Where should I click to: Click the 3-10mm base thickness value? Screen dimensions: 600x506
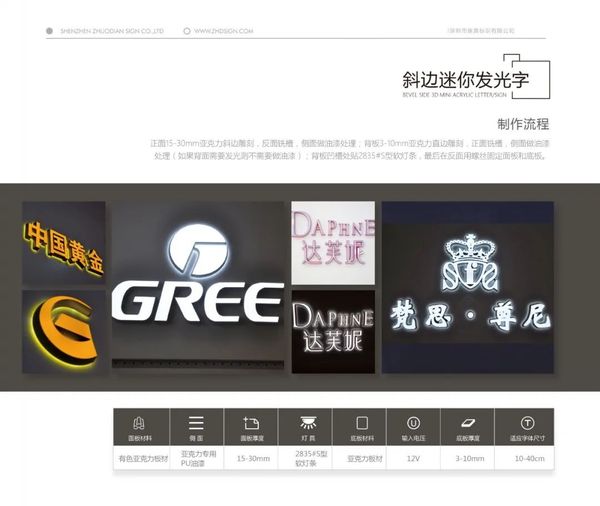(470, 459)
